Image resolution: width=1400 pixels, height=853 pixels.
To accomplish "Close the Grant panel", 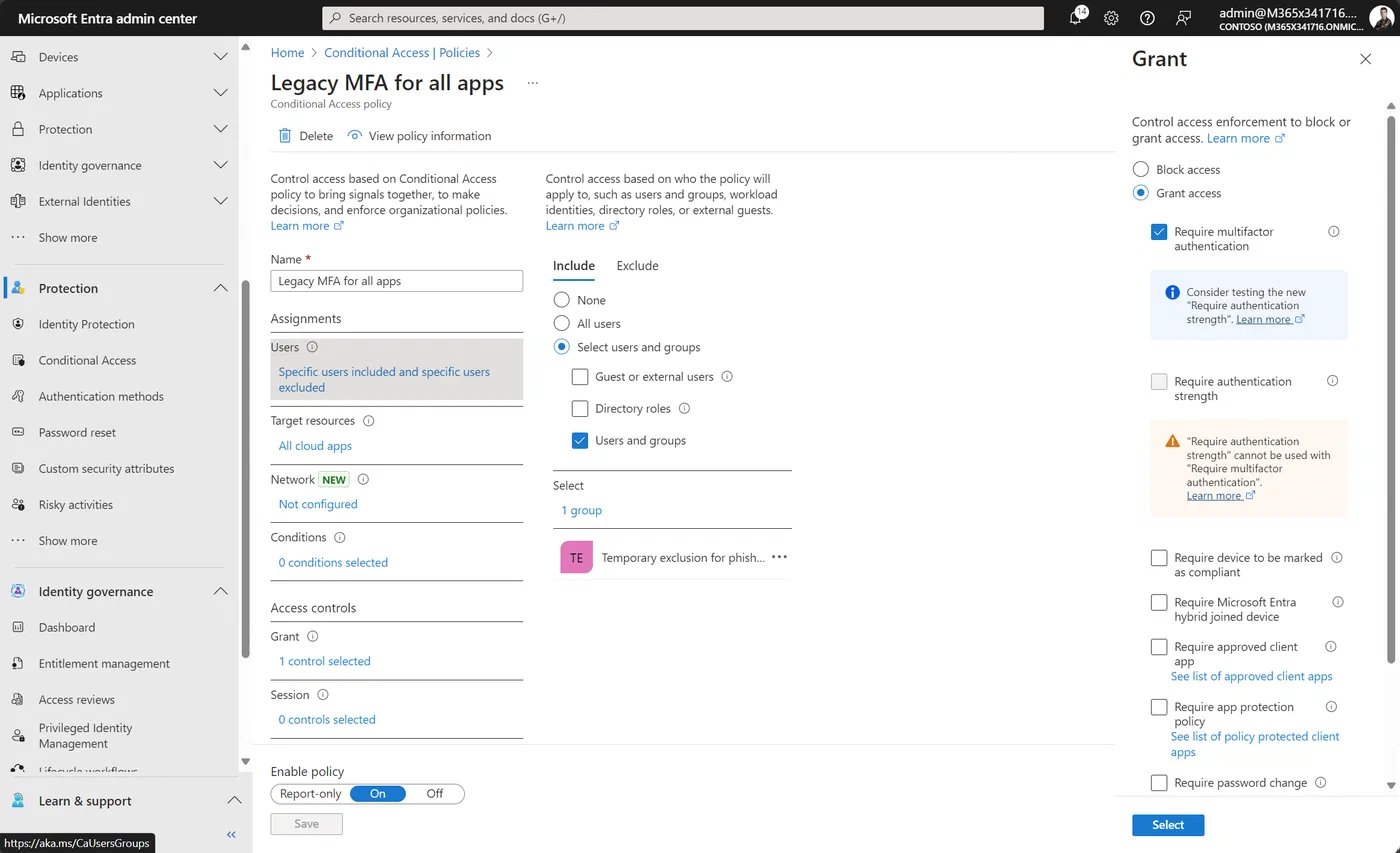I will (1365, 59).
